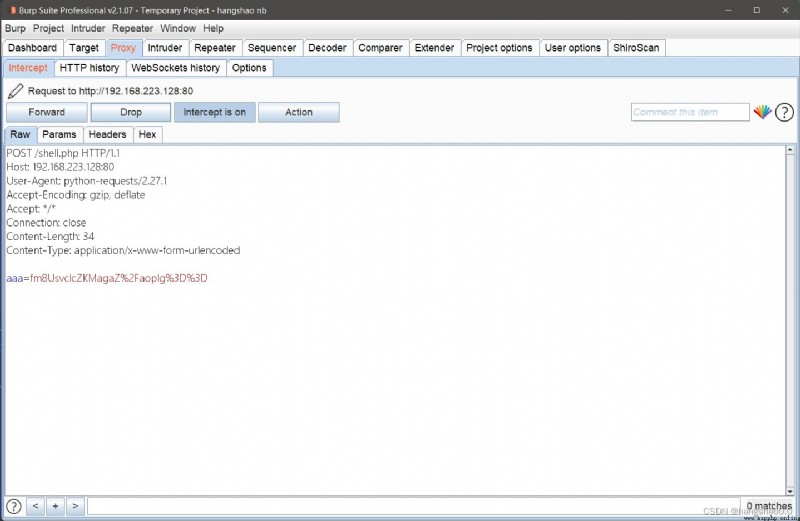Image resolution: width=800 pixels, height=521 pixels.
Task: Open the Extender tab
Action: (x=434, y=48)
